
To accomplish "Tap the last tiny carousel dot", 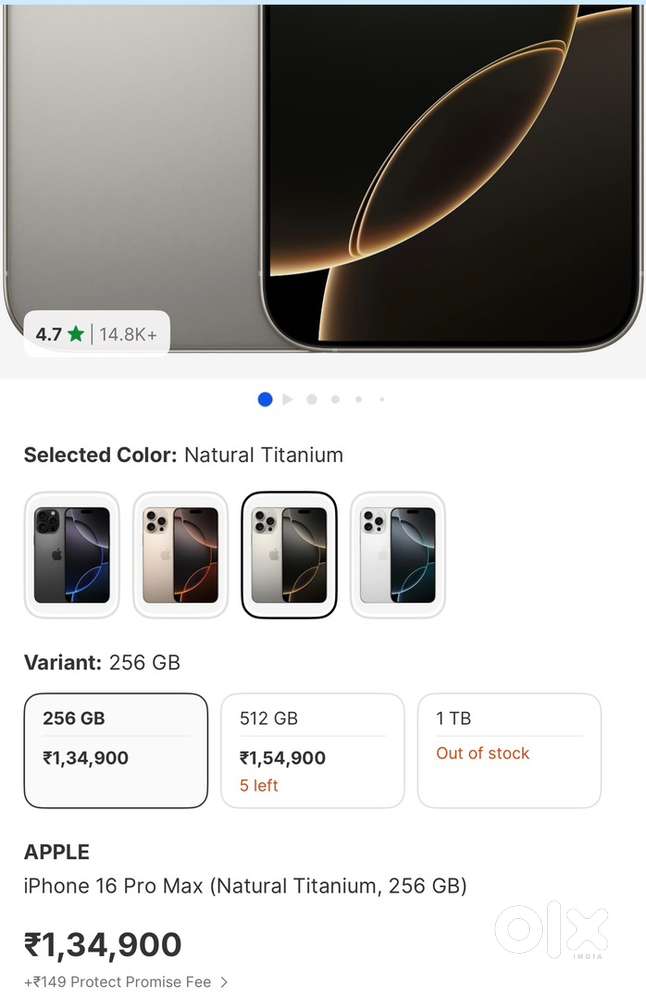I will pyautogui.click(x=381, y=399).
